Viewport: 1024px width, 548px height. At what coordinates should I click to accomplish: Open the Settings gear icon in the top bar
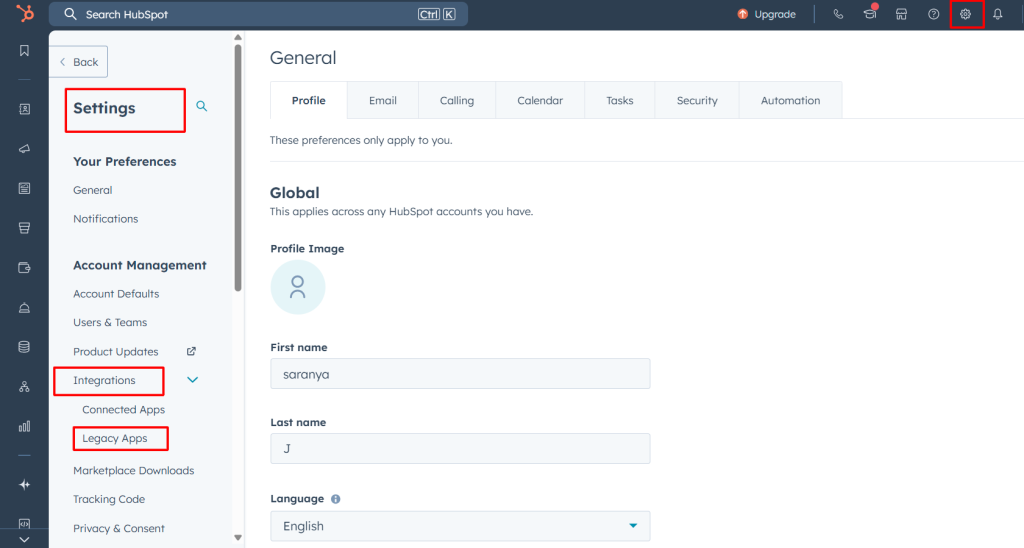(965, 14)
